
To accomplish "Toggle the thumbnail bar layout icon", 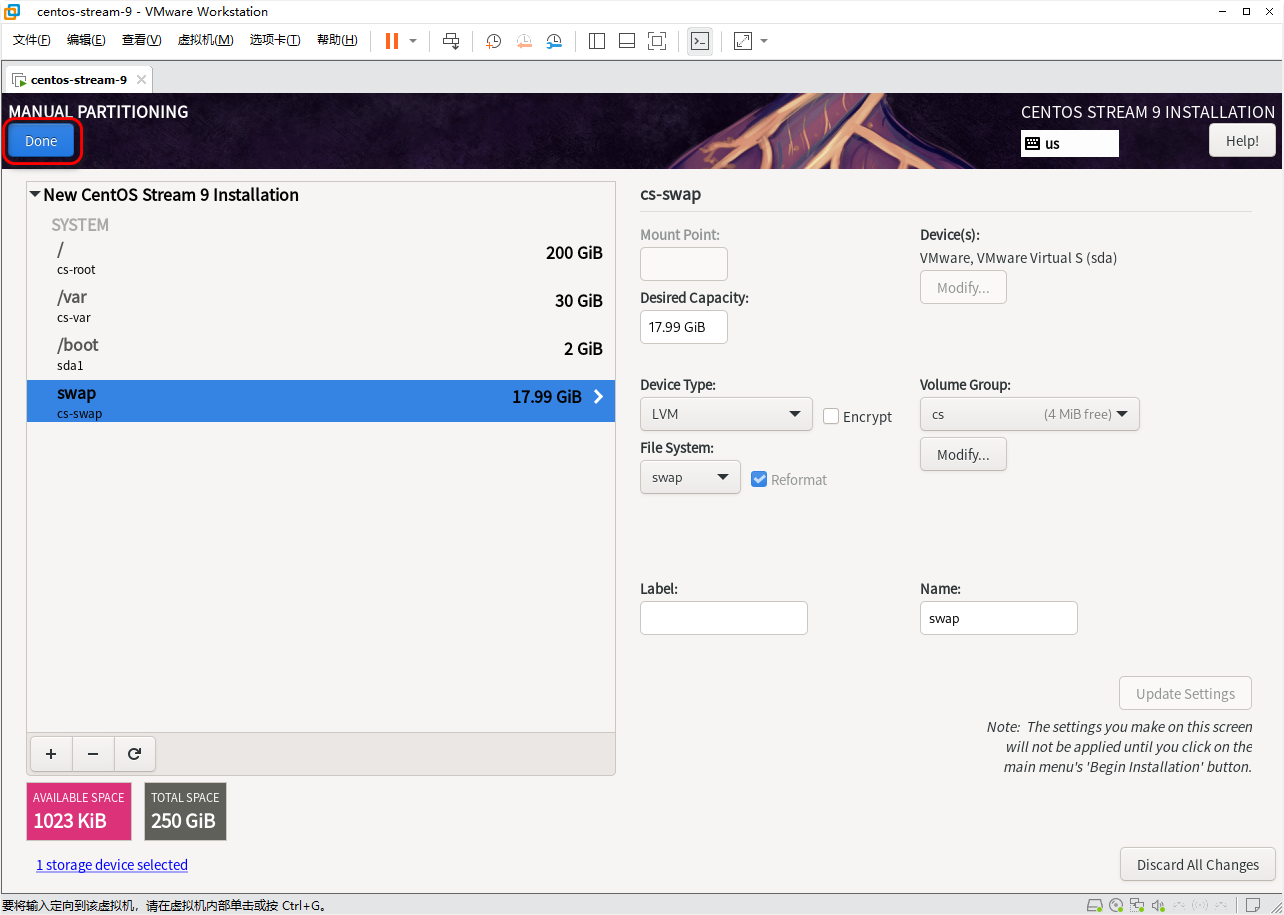I will pos(627,41).
